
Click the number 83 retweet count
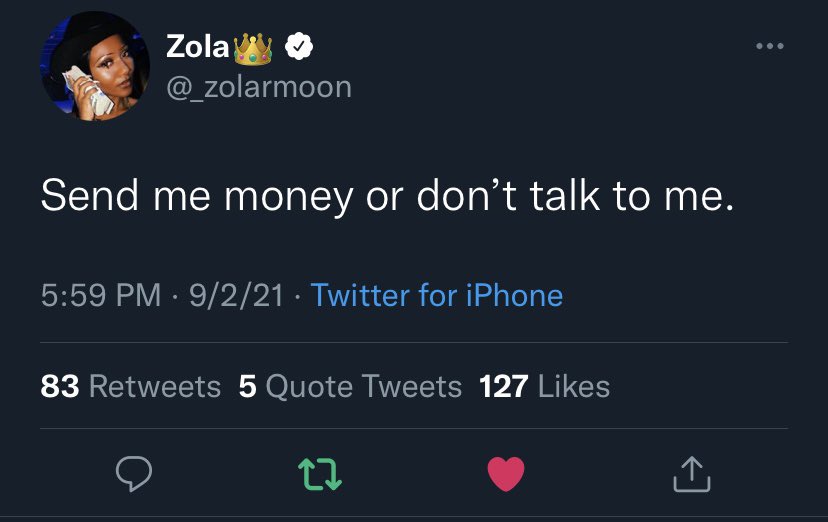[x=60, y=386]
